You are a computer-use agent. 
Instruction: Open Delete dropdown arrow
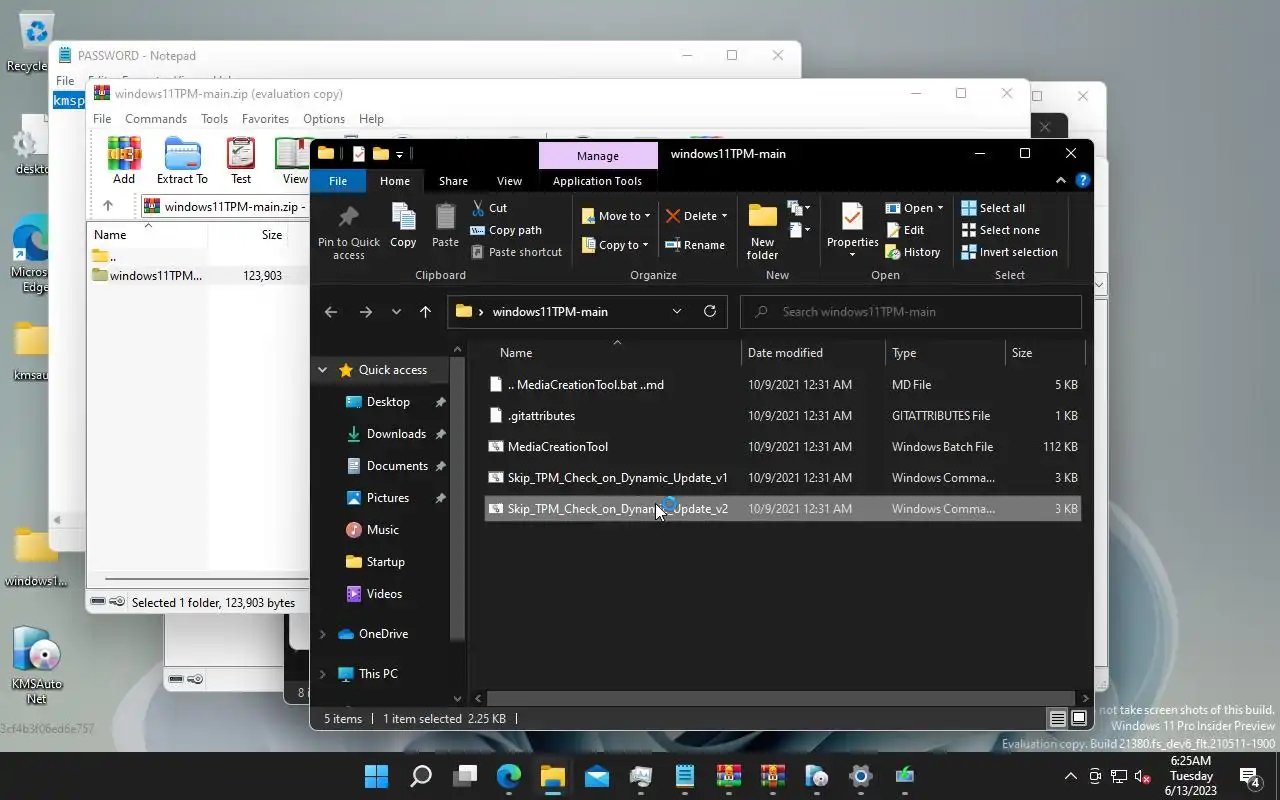coord(724,216)
